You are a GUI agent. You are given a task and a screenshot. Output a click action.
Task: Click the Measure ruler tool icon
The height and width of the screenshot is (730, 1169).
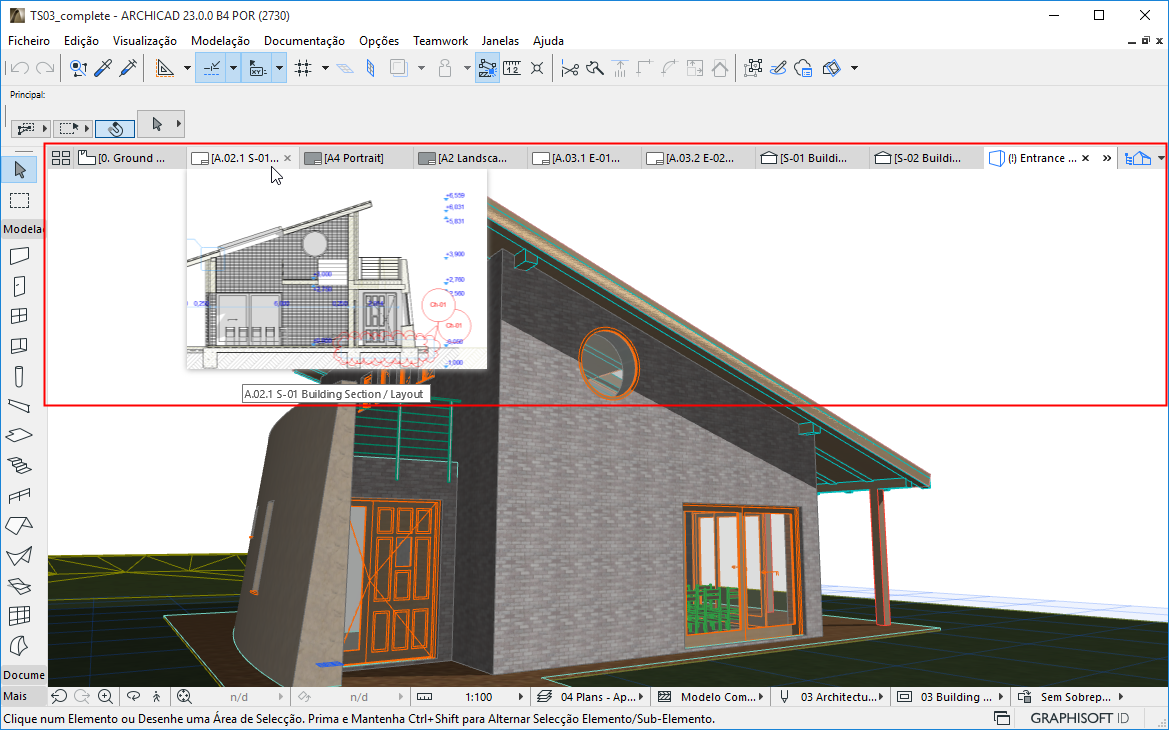pyautogui.click(x=512, y=68)
